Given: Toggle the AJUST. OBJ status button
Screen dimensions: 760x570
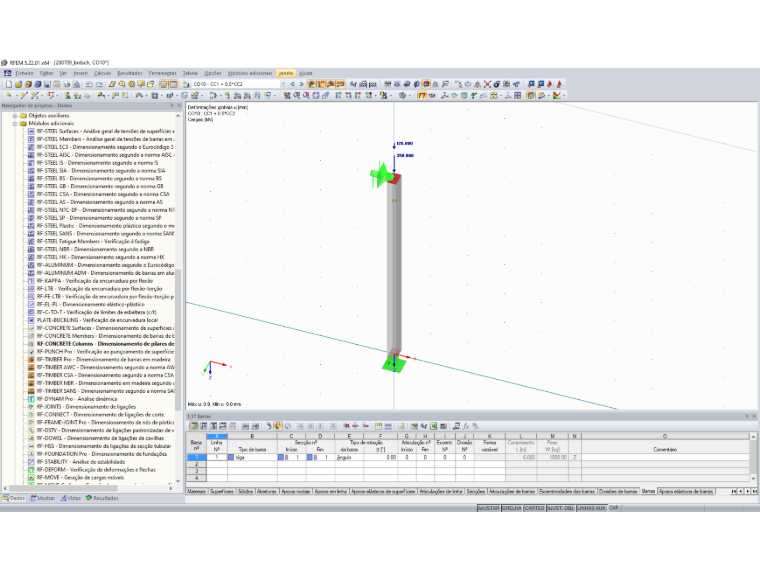Looking at the screenshot, I should tap(561, 508).
